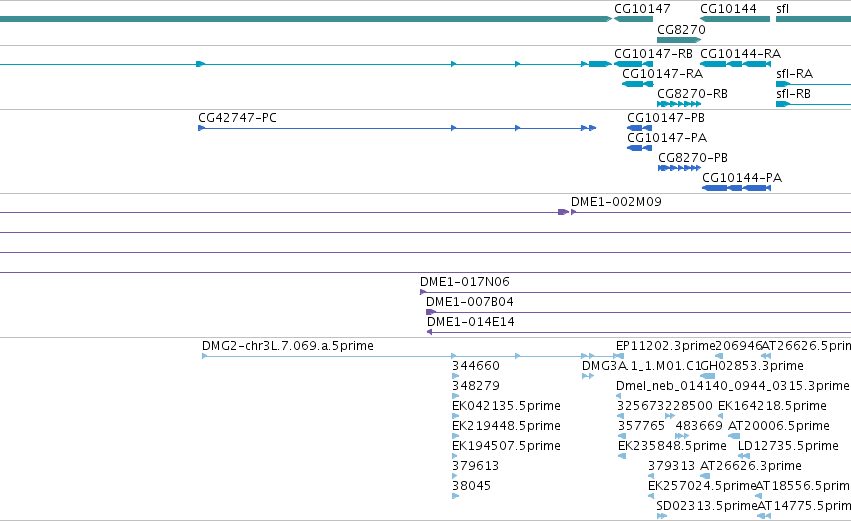Click clone label DME1-007B04
This screenshot has height=521, width=851.
tap(469, 302)
